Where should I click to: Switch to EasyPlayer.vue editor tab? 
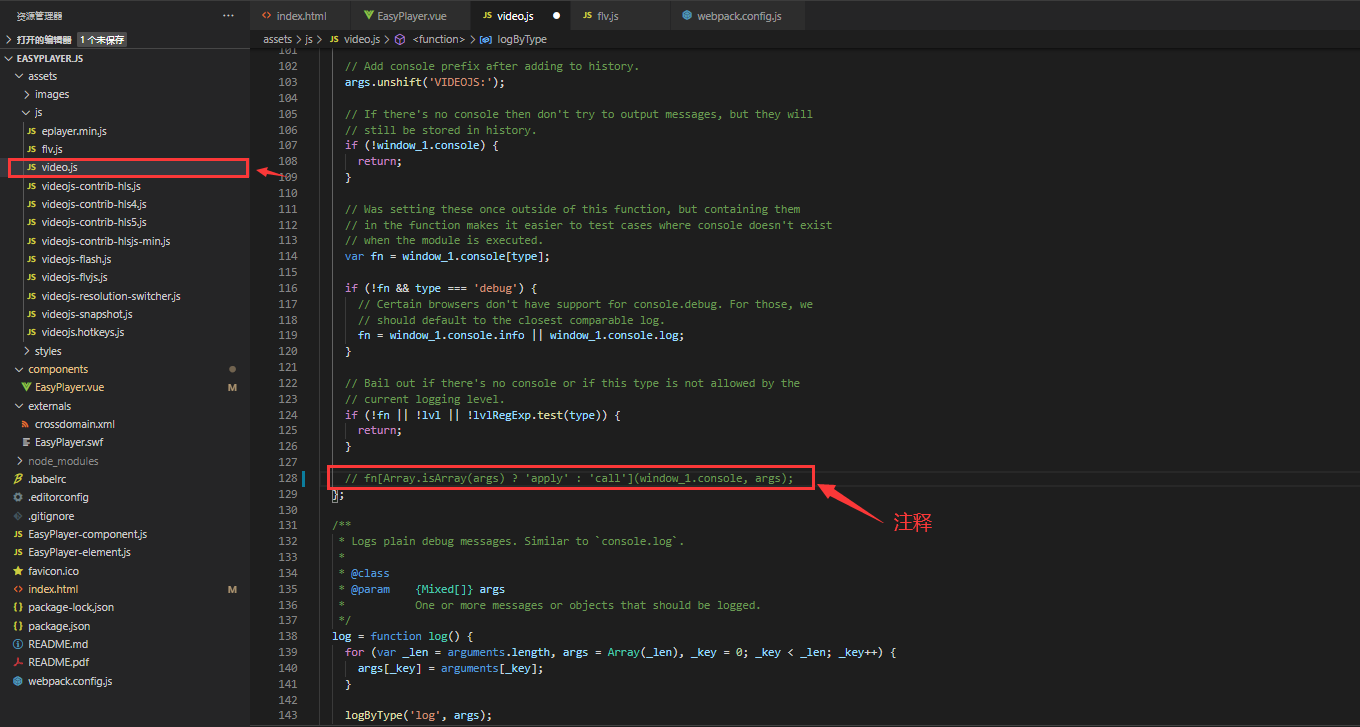pyautogui.click(x=411, y=16)
